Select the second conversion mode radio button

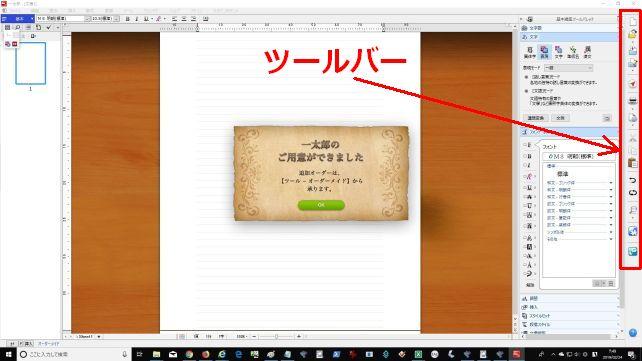click(x=527, y=91)
